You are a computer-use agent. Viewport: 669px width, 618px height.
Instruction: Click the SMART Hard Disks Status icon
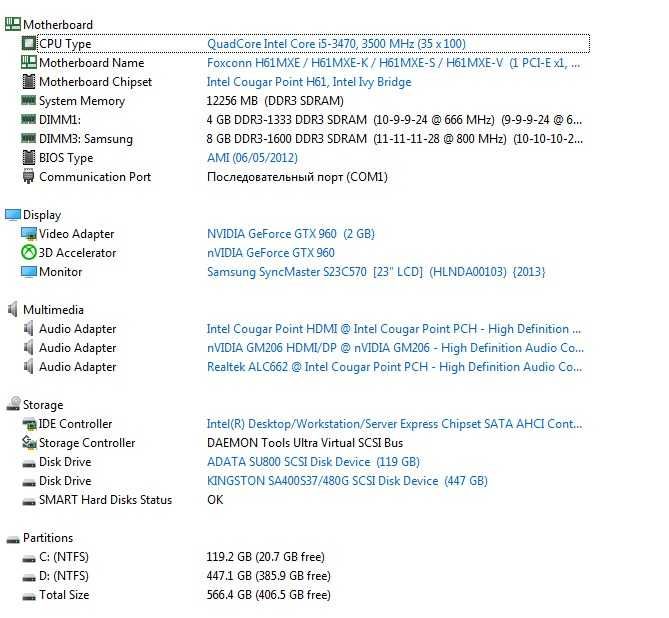point(29,501)
